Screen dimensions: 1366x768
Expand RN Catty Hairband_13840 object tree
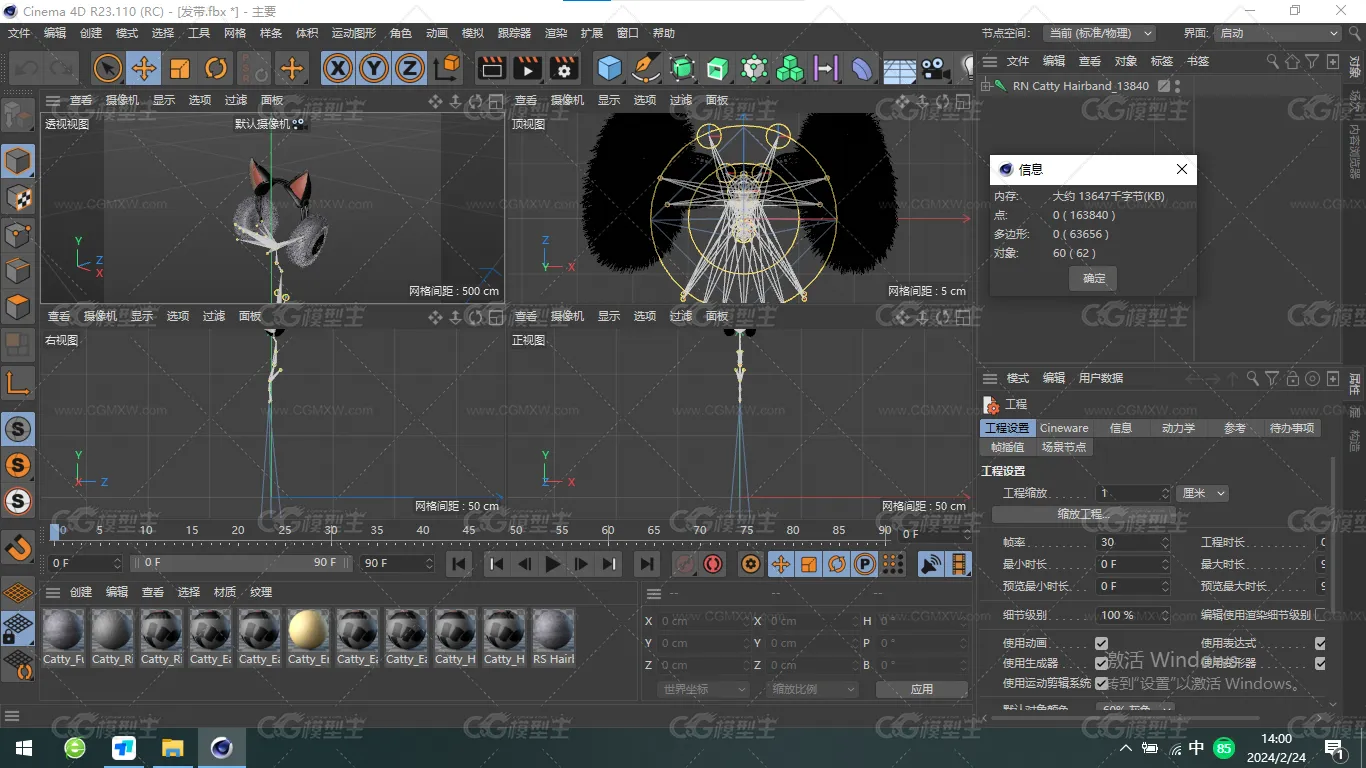coord(985,86)
